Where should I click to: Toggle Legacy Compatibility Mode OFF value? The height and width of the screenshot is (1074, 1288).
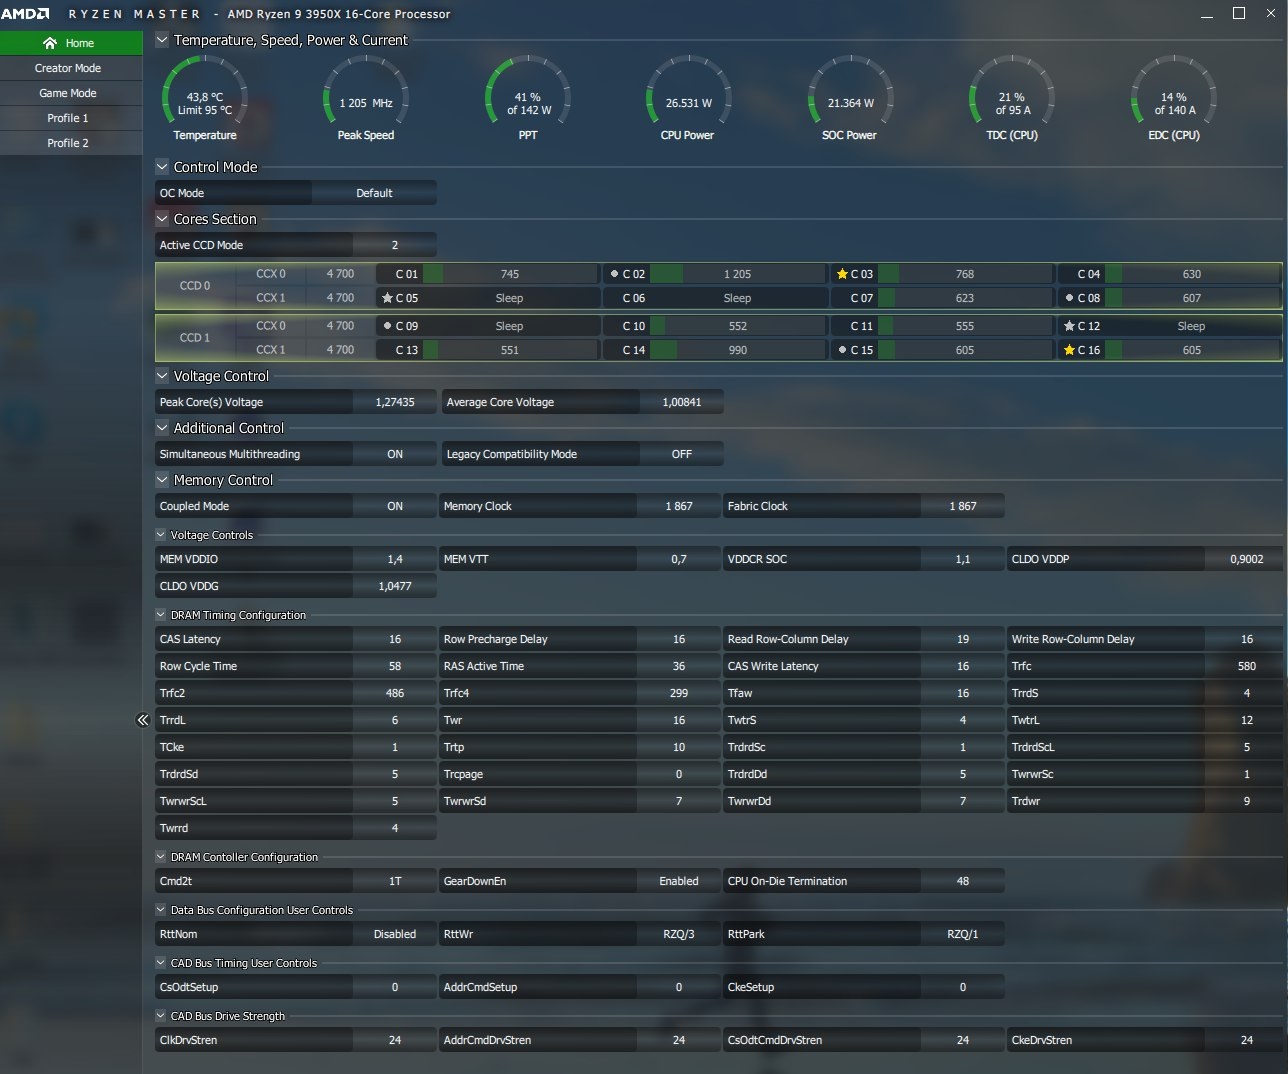tap(682, 454)
